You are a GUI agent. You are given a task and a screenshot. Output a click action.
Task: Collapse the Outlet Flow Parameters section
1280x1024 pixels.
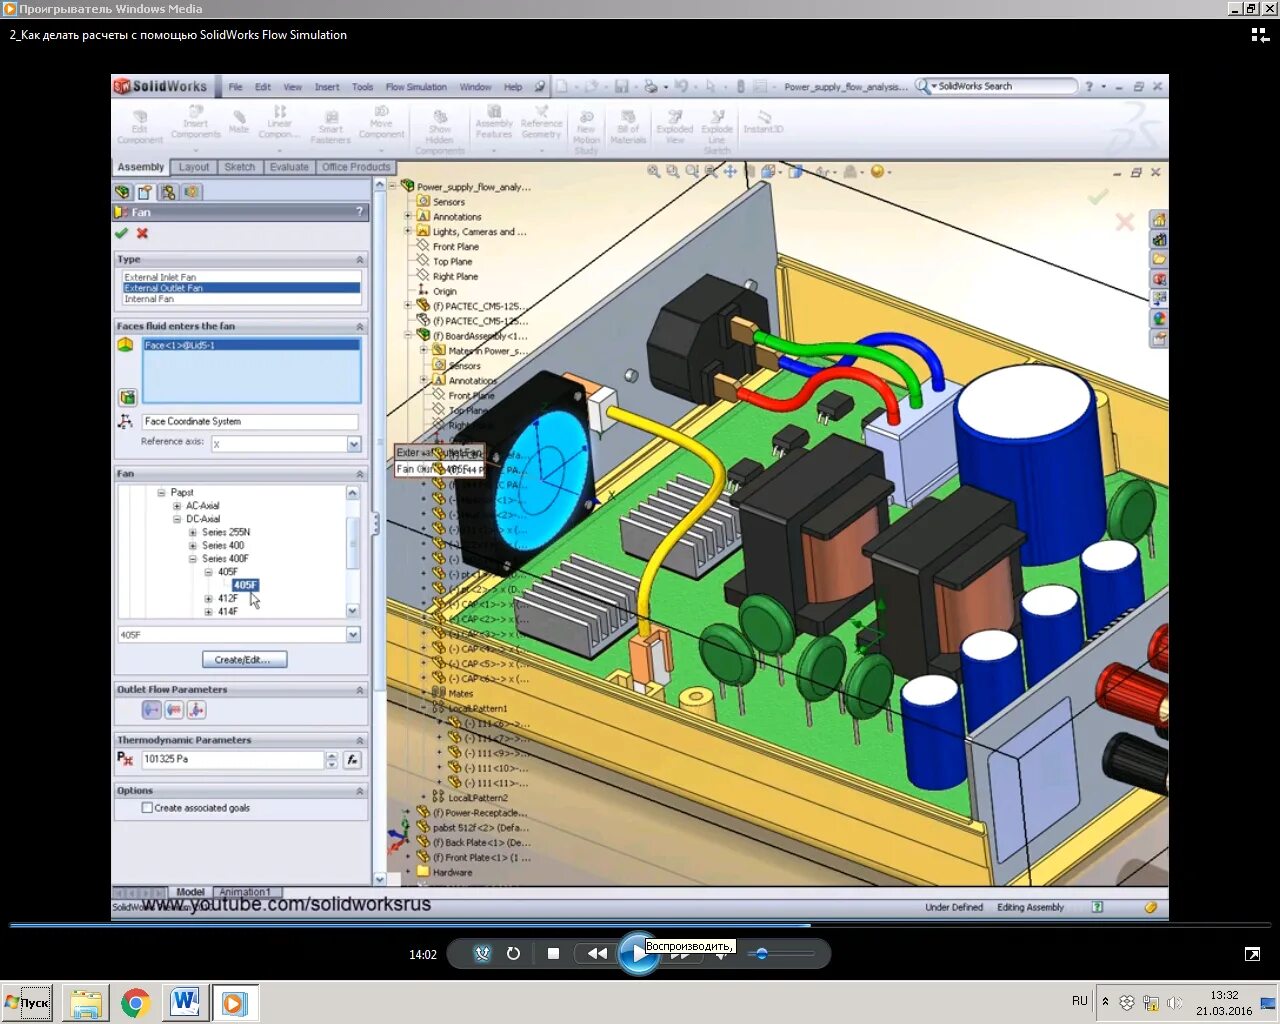(x=360, y=690)
